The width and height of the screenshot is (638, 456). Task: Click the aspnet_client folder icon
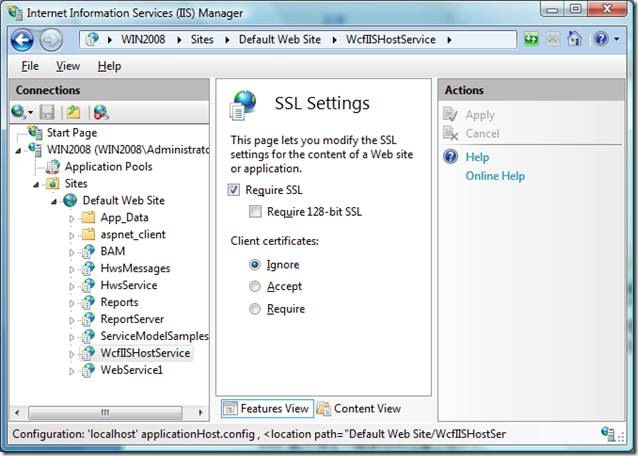(88, 234)
